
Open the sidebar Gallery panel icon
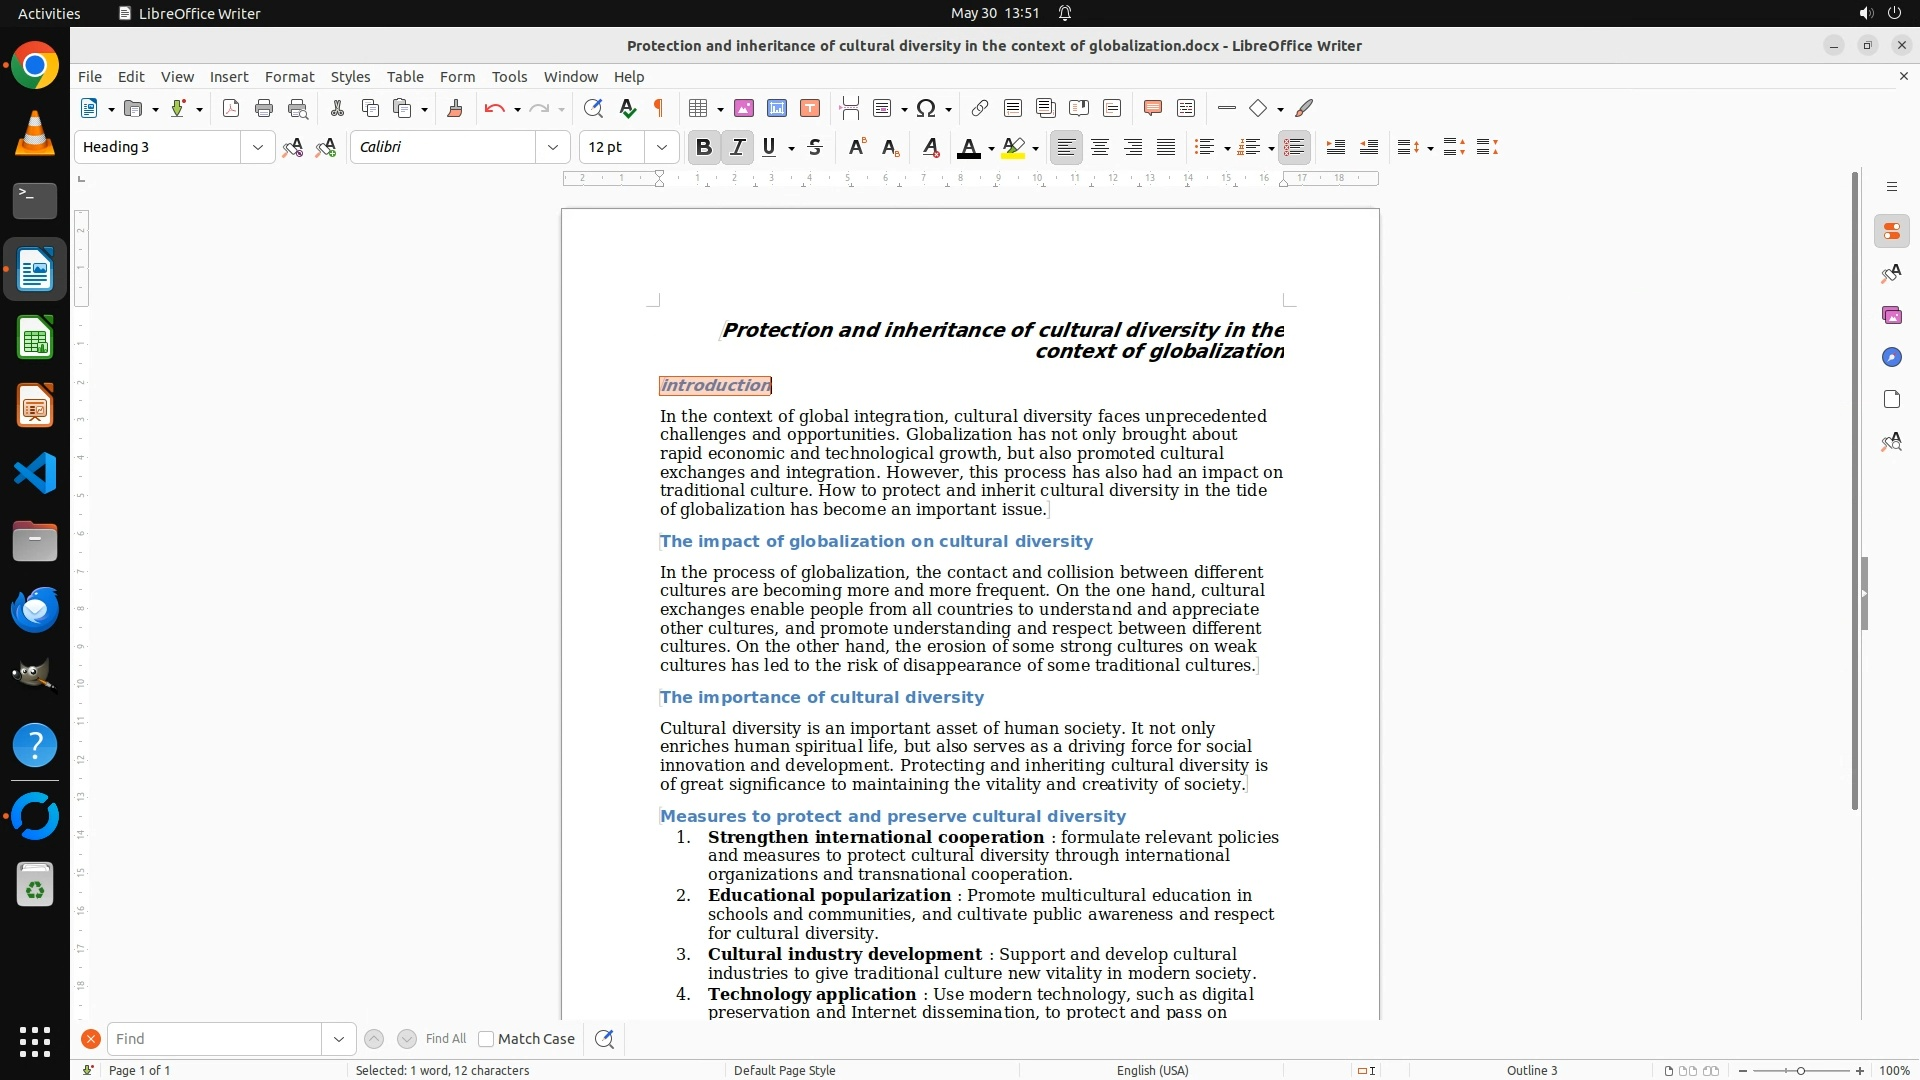(1891, 315)
